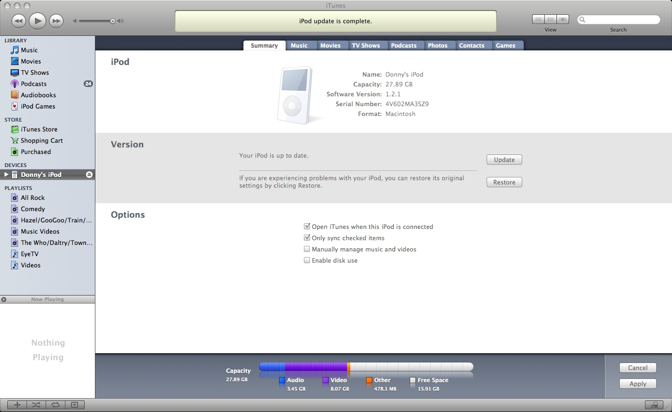Click the volume slider knob
The height and width of the screenshot is (412, 672).
[x=112, y=20]
